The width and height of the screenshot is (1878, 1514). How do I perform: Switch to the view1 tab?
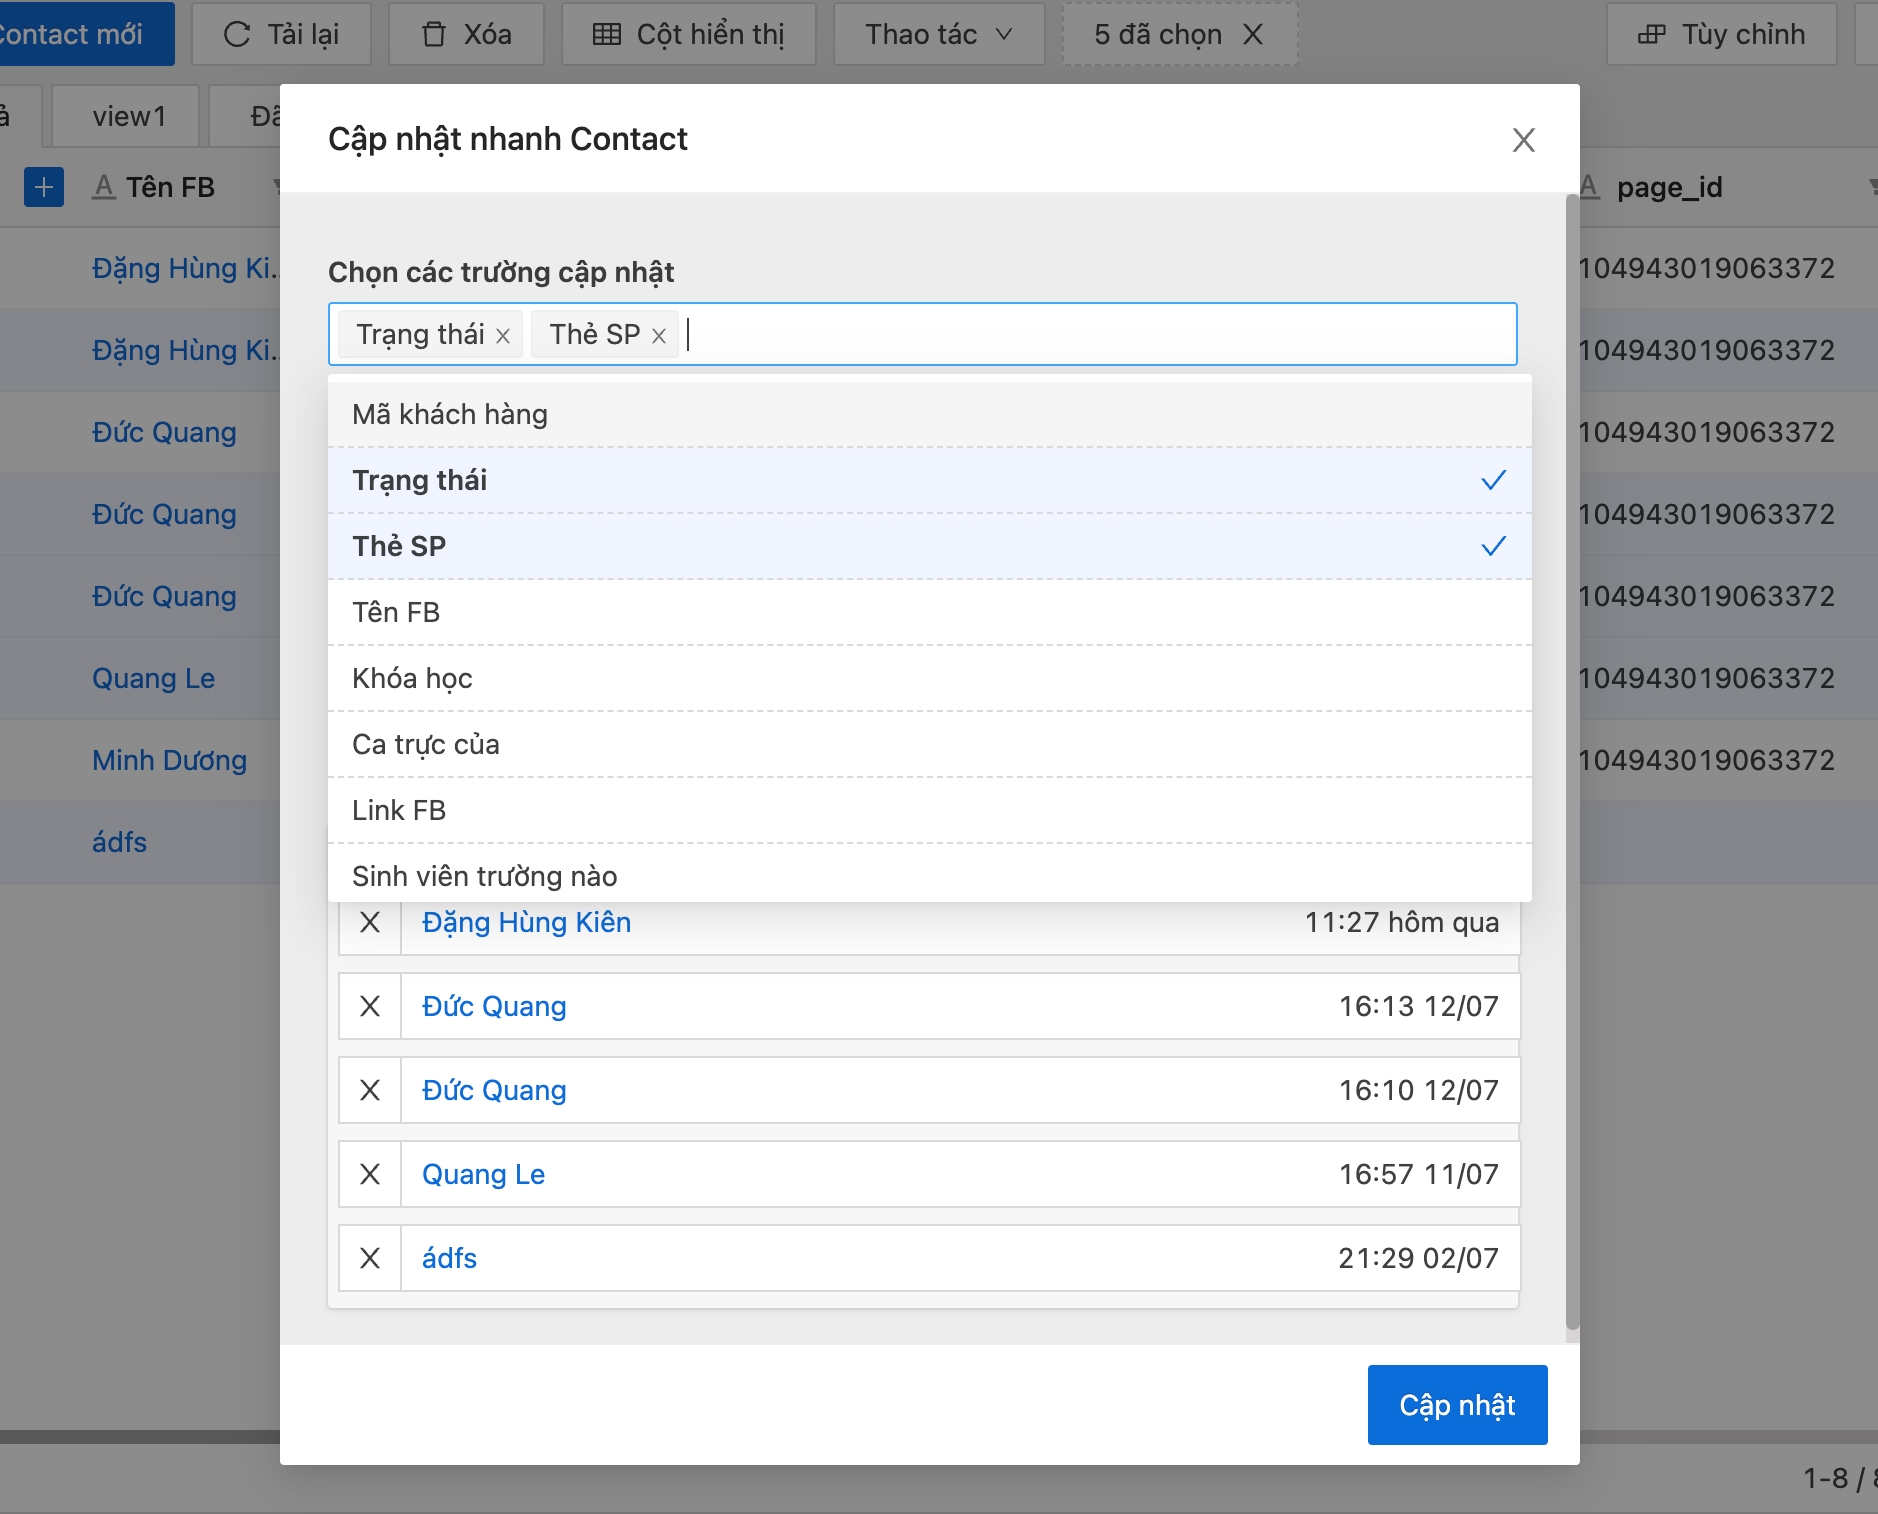point(128,117)
